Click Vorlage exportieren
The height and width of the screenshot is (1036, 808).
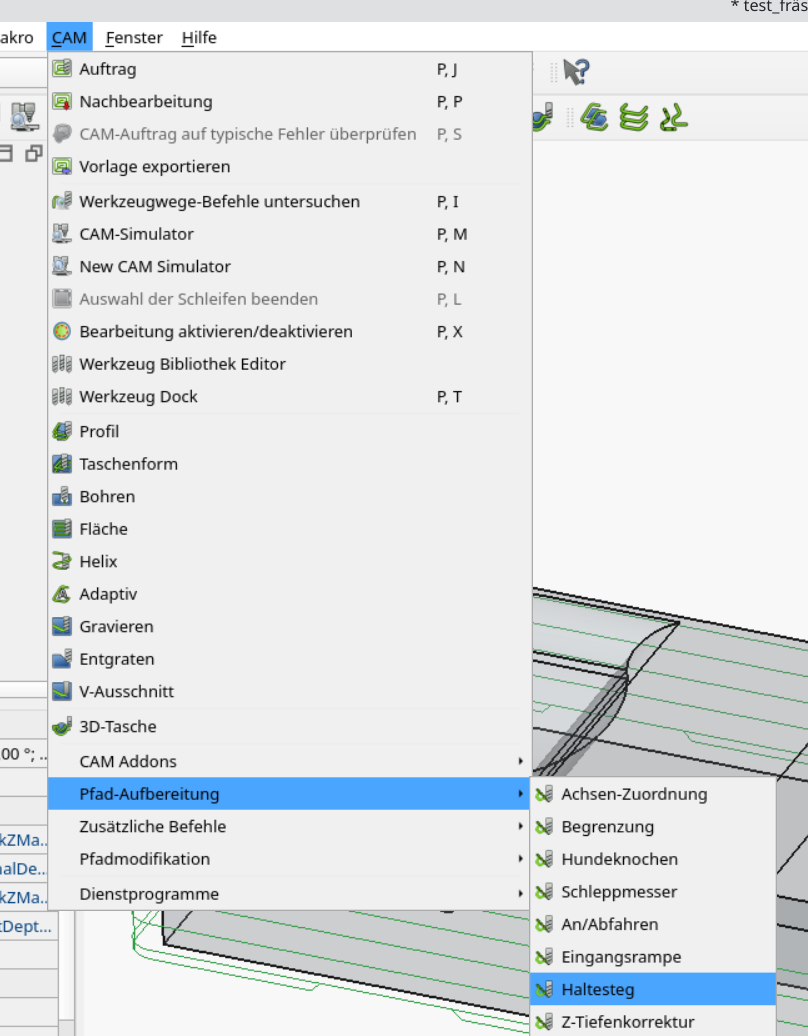tap(154, 167)
